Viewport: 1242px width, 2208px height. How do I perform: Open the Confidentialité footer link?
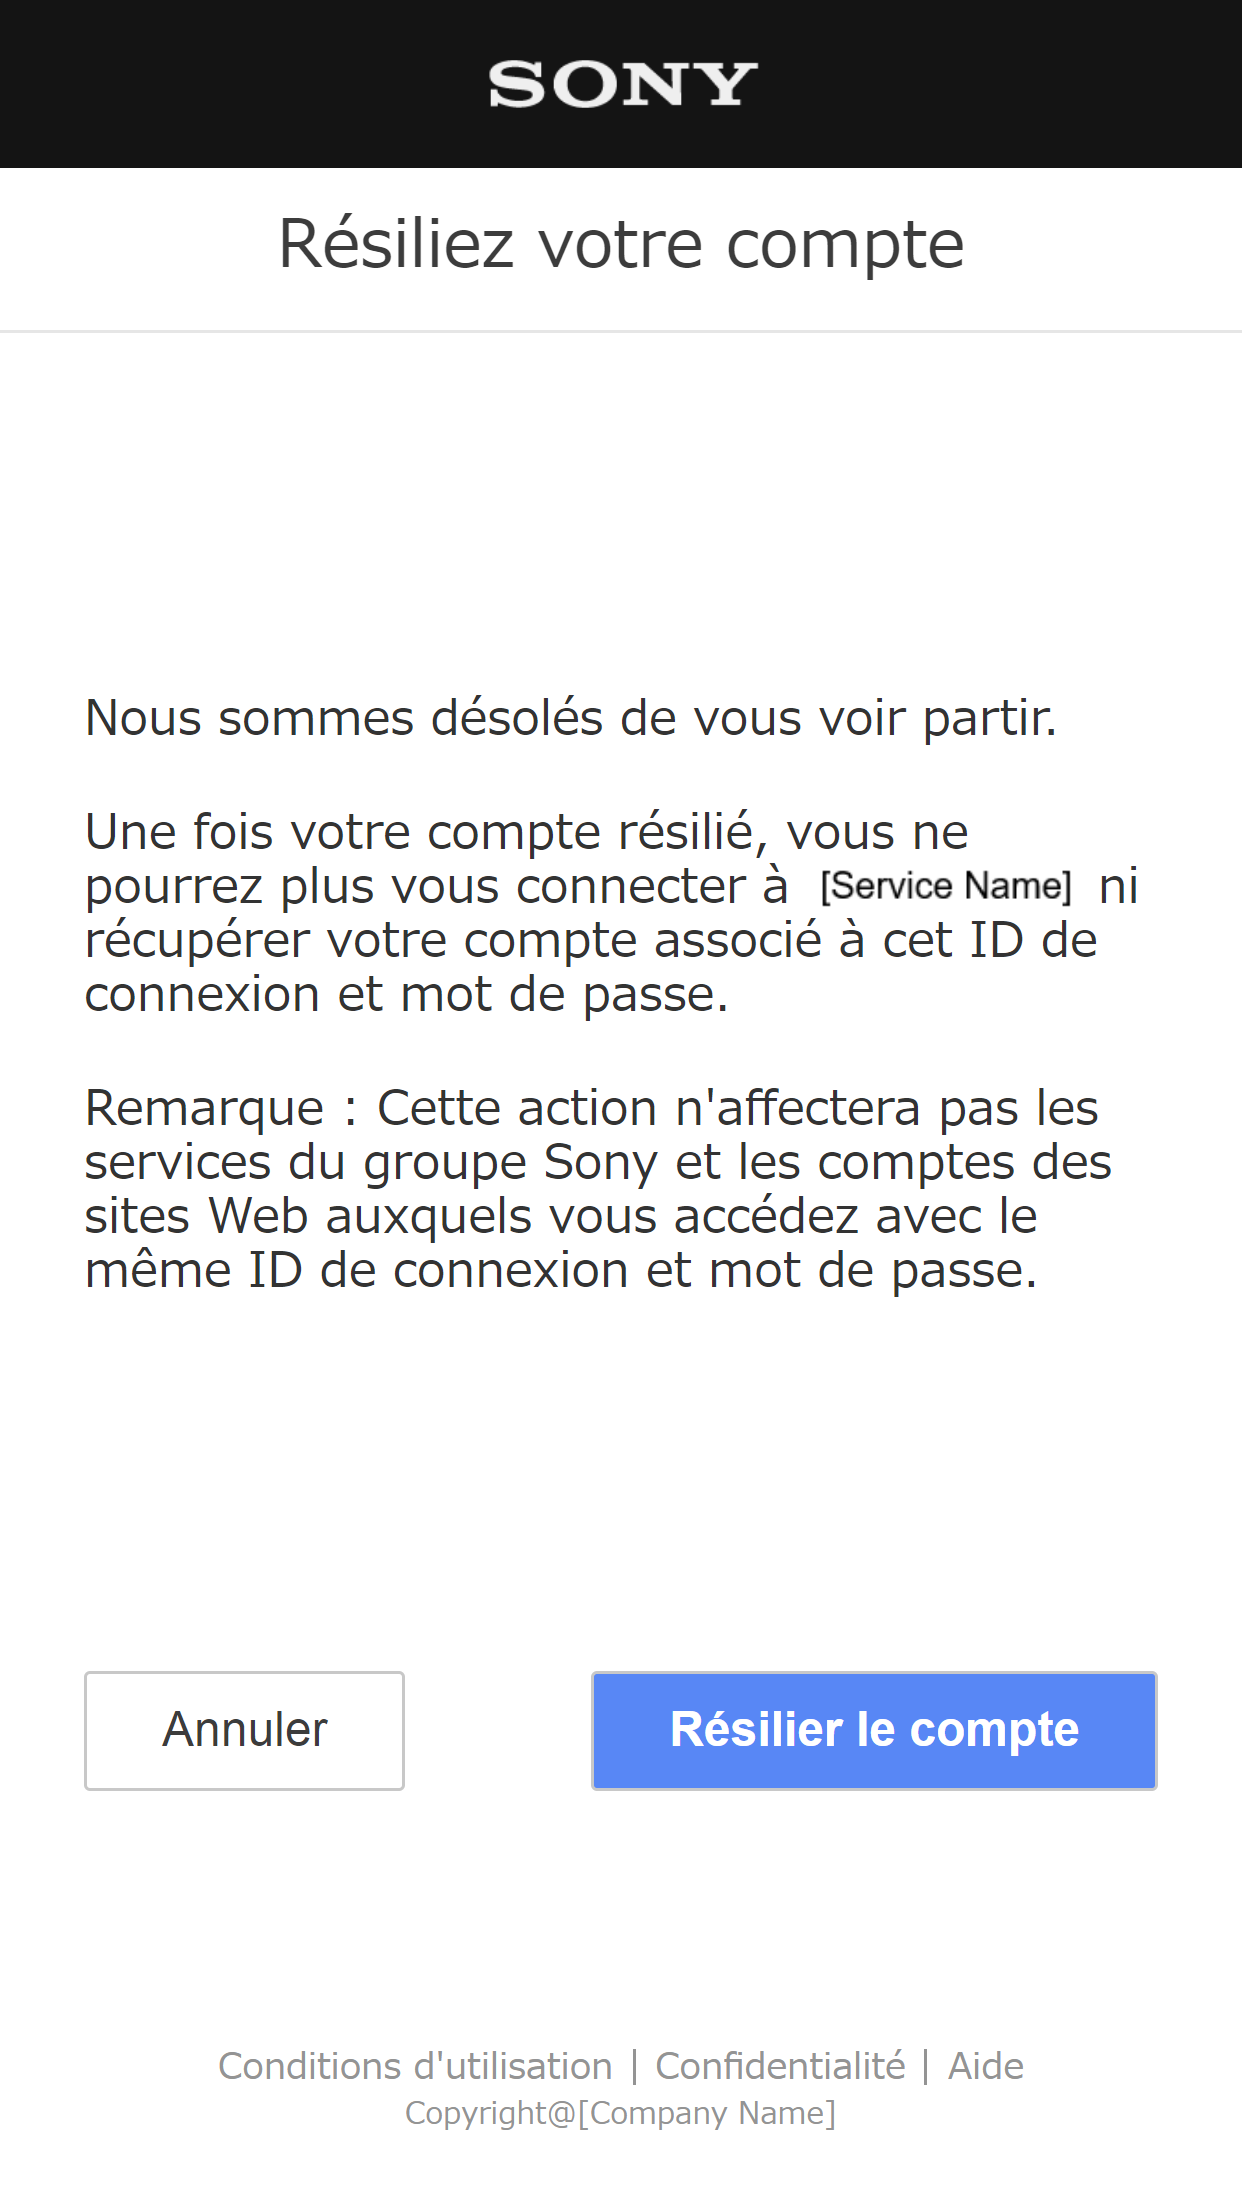pos(780,2066)
